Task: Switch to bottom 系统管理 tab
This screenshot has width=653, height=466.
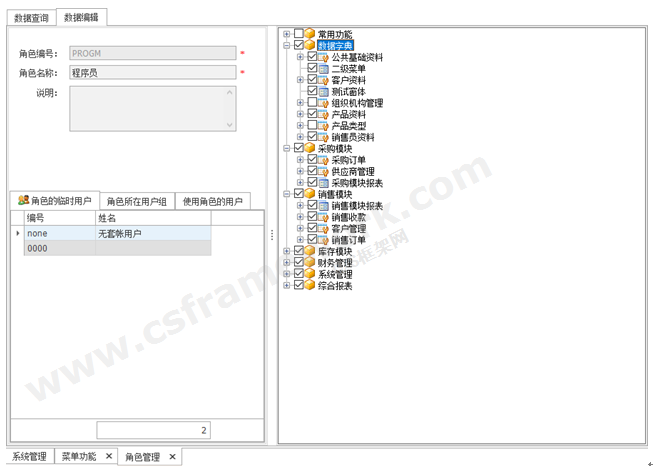Action: (29, 456)
